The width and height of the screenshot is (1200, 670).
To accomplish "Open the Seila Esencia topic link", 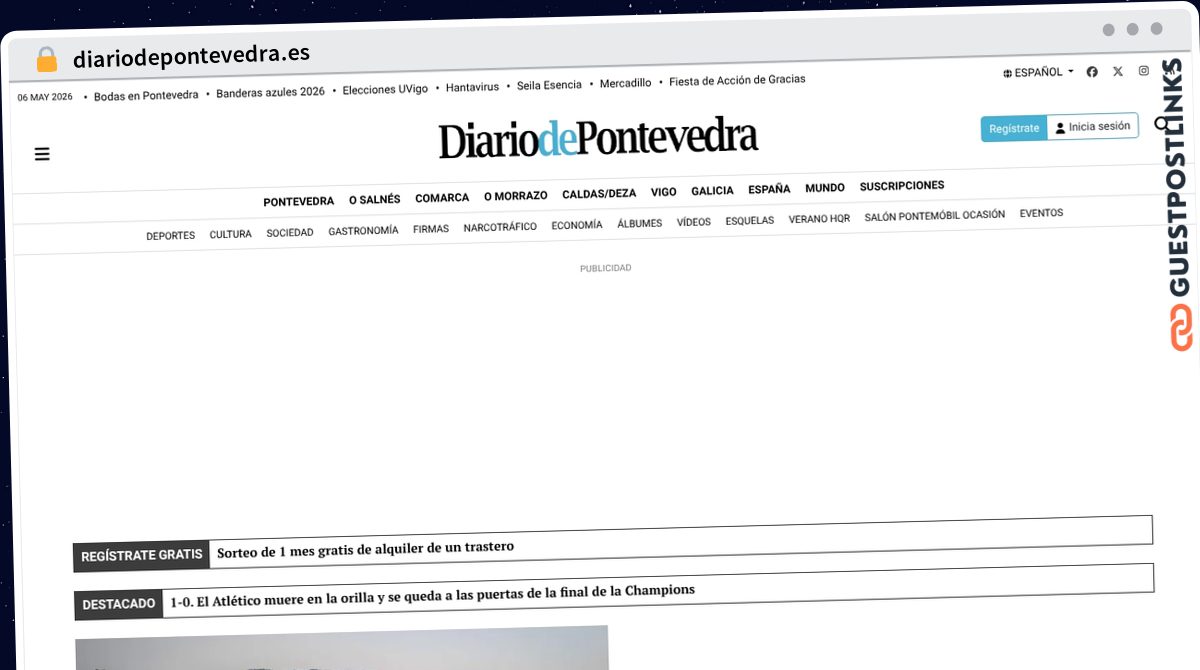I will tap(549, 86).
